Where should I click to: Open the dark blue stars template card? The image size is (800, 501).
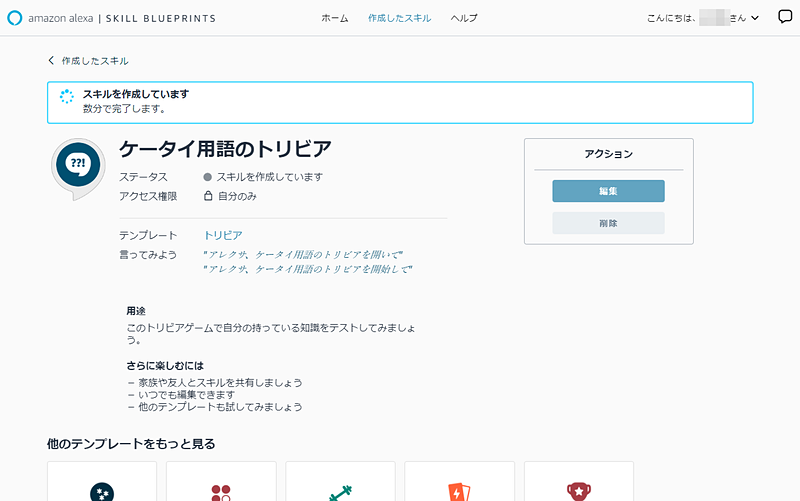[102, 481]
